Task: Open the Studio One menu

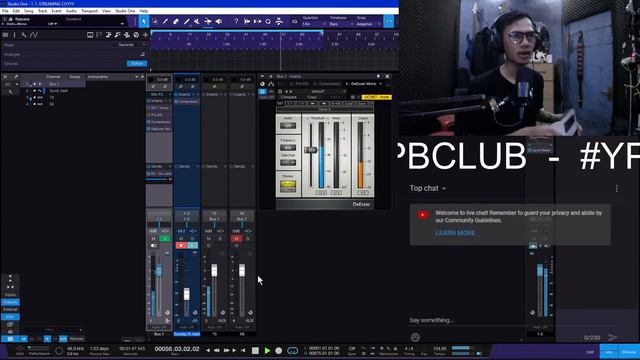Action: coord(125,11)
